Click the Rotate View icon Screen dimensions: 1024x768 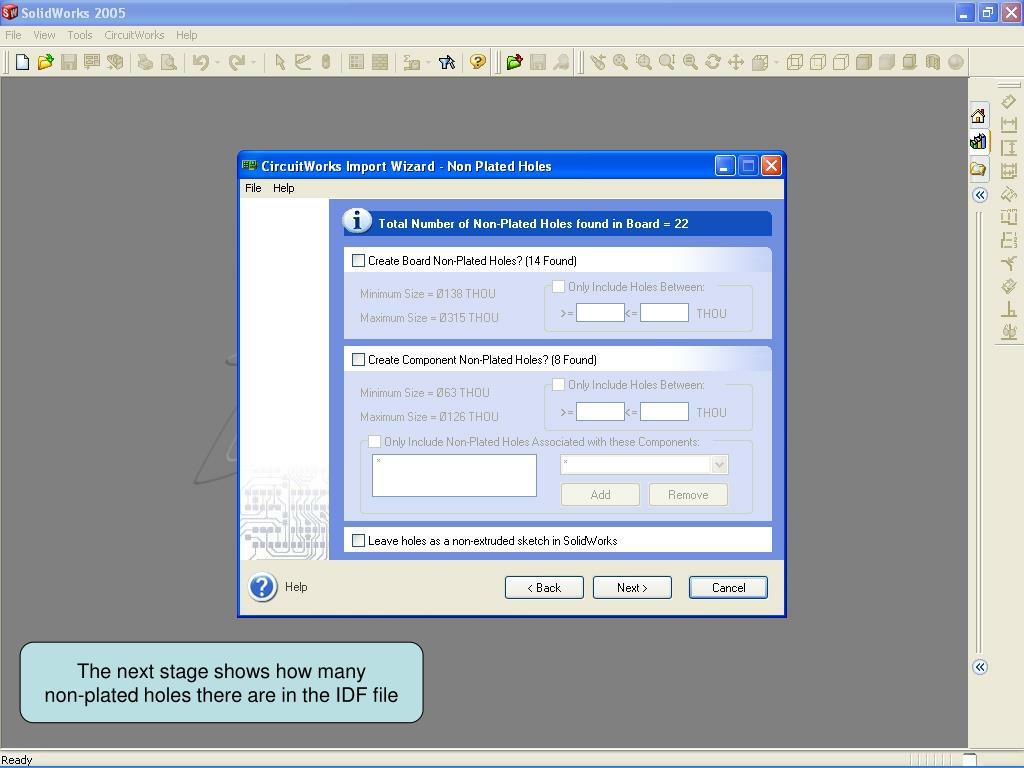[x=712, y=62]
